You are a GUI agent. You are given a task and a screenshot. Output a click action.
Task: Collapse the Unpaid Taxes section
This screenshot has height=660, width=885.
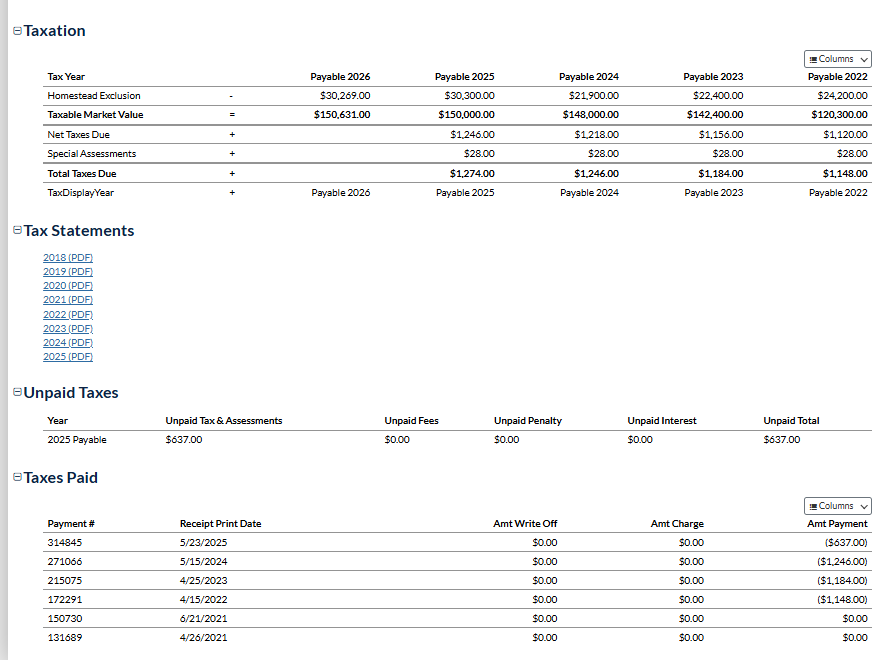17,393
